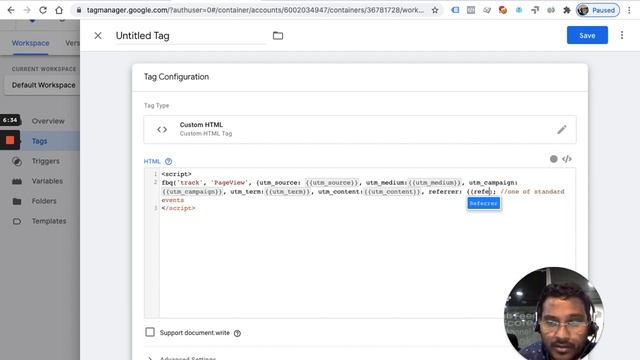Stop recording with orange square button
The height and width of the screenshot is (360, 640).
(x=10, y=140)
